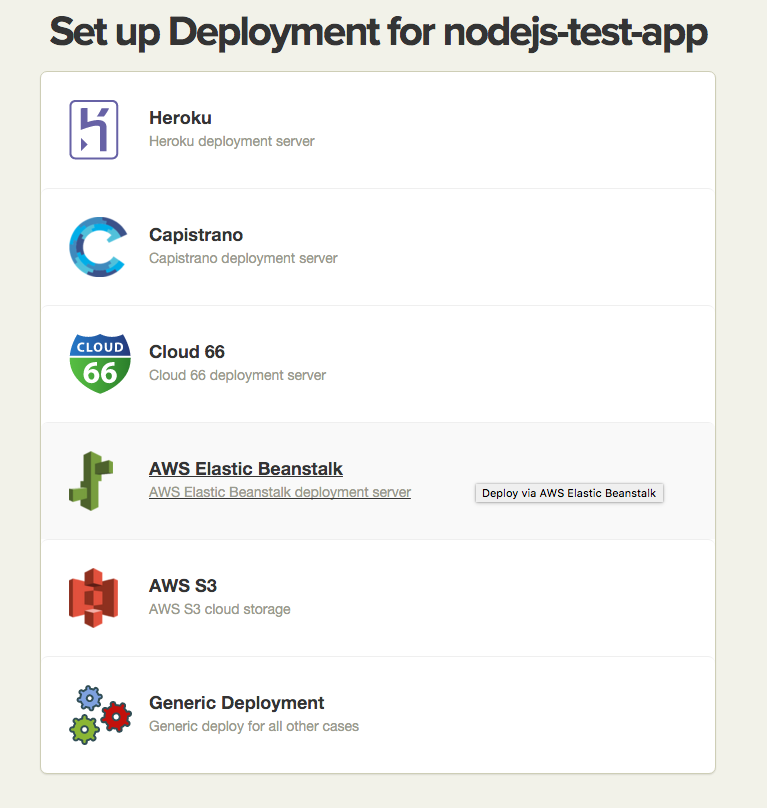Choose the Cloud 66 highway shield icon

100,363
